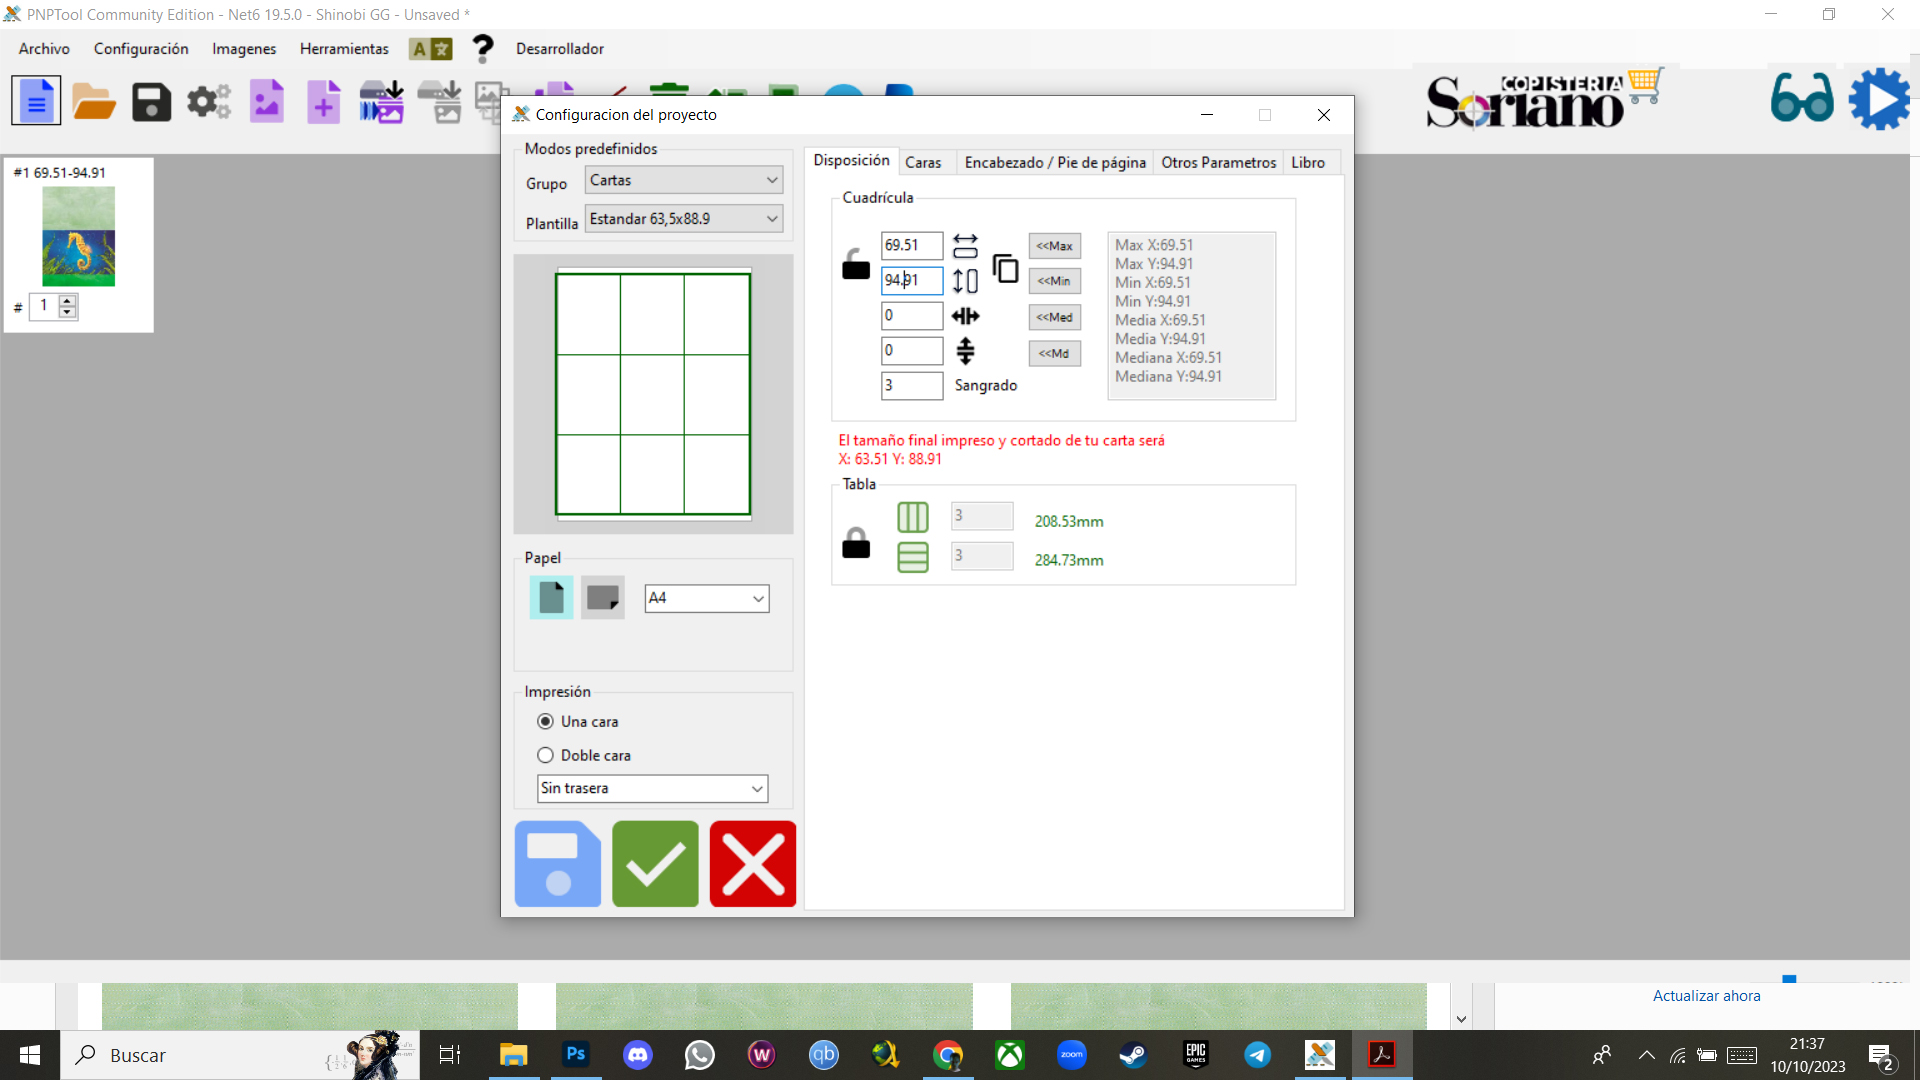This screenshot has width=1920, height=1080.
Task: Click the open folder toolbar icon
Action: 94,102
